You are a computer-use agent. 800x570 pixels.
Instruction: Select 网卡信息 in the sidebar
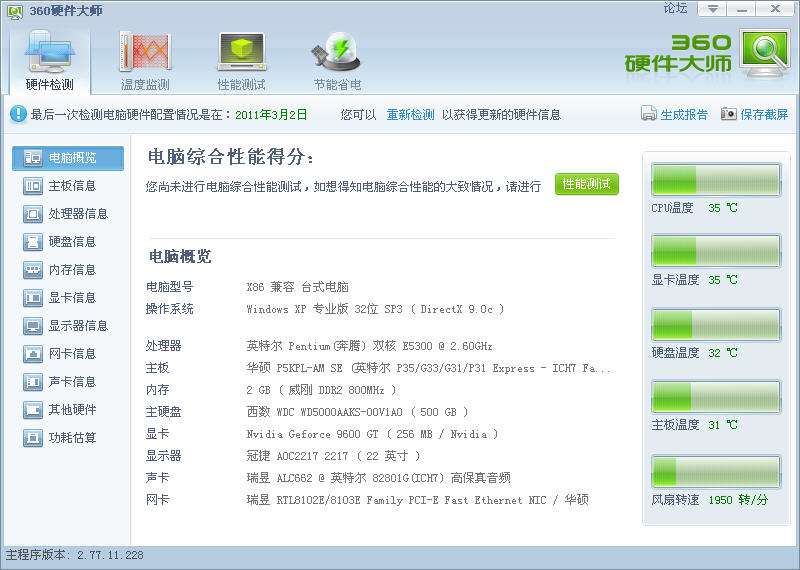pyautogui.click(x=68, y=354)
